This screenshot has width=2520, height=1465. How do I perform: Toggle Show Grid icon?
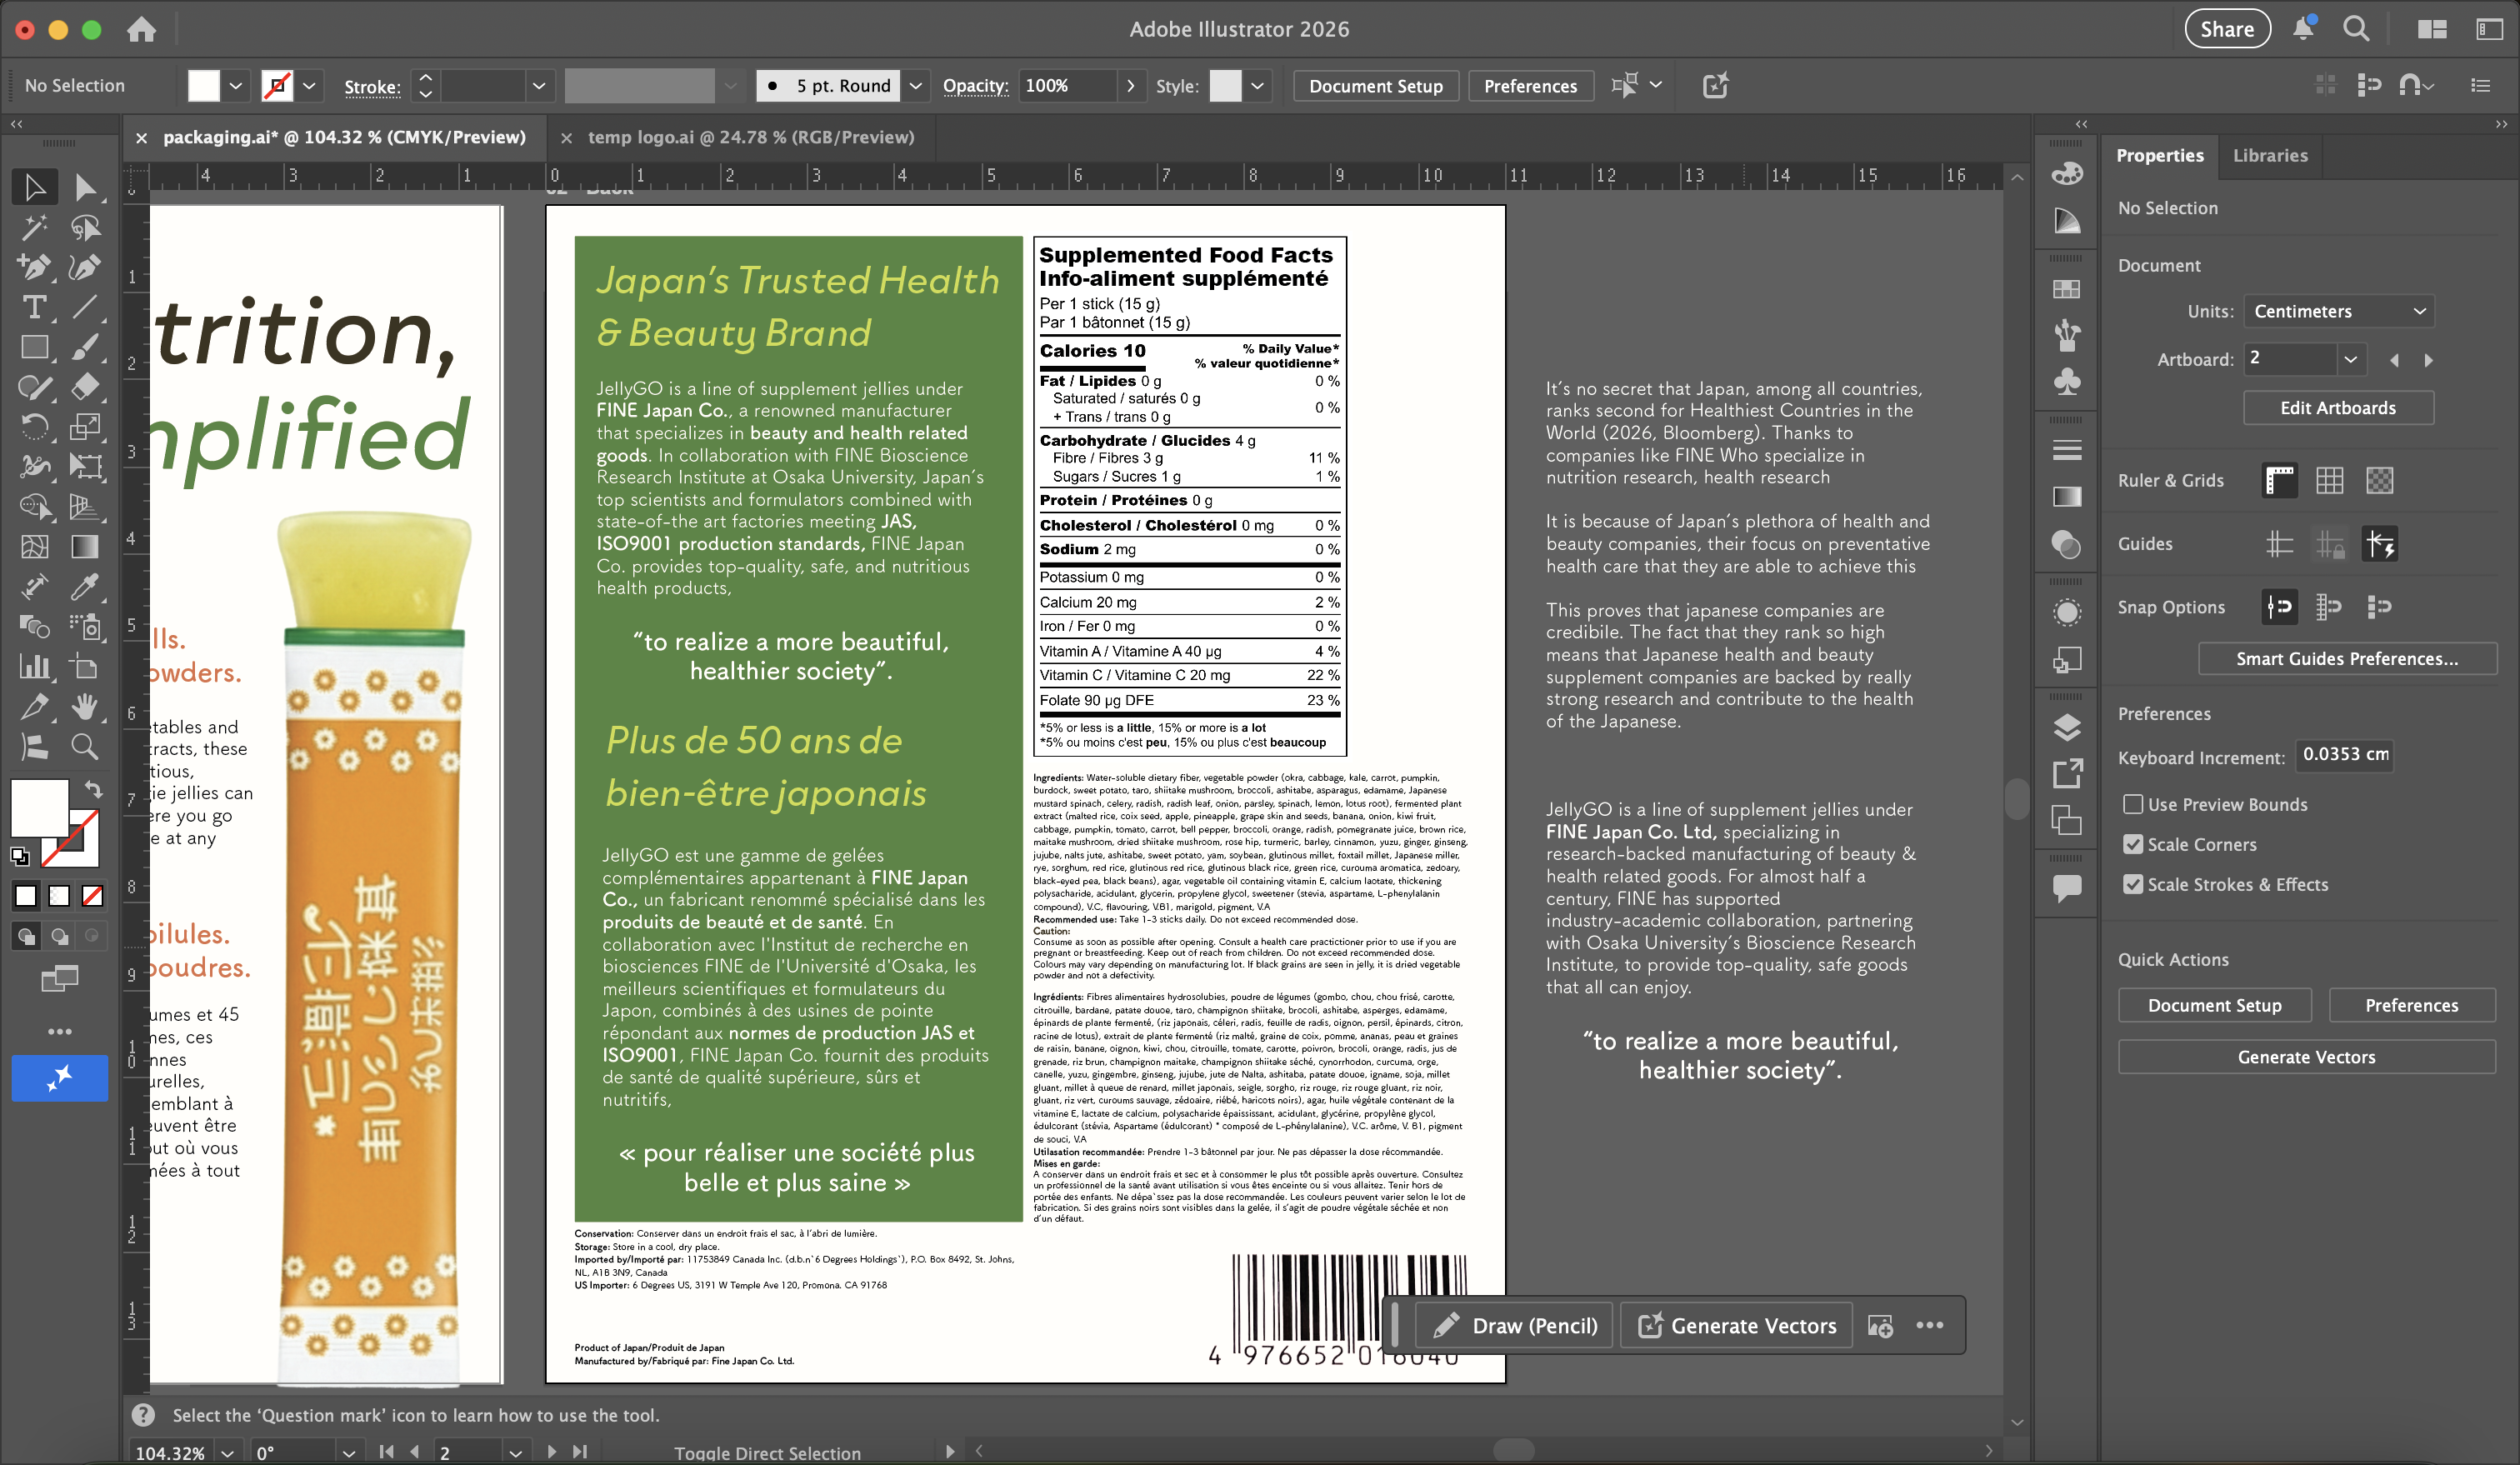[x=2329, y=481]
